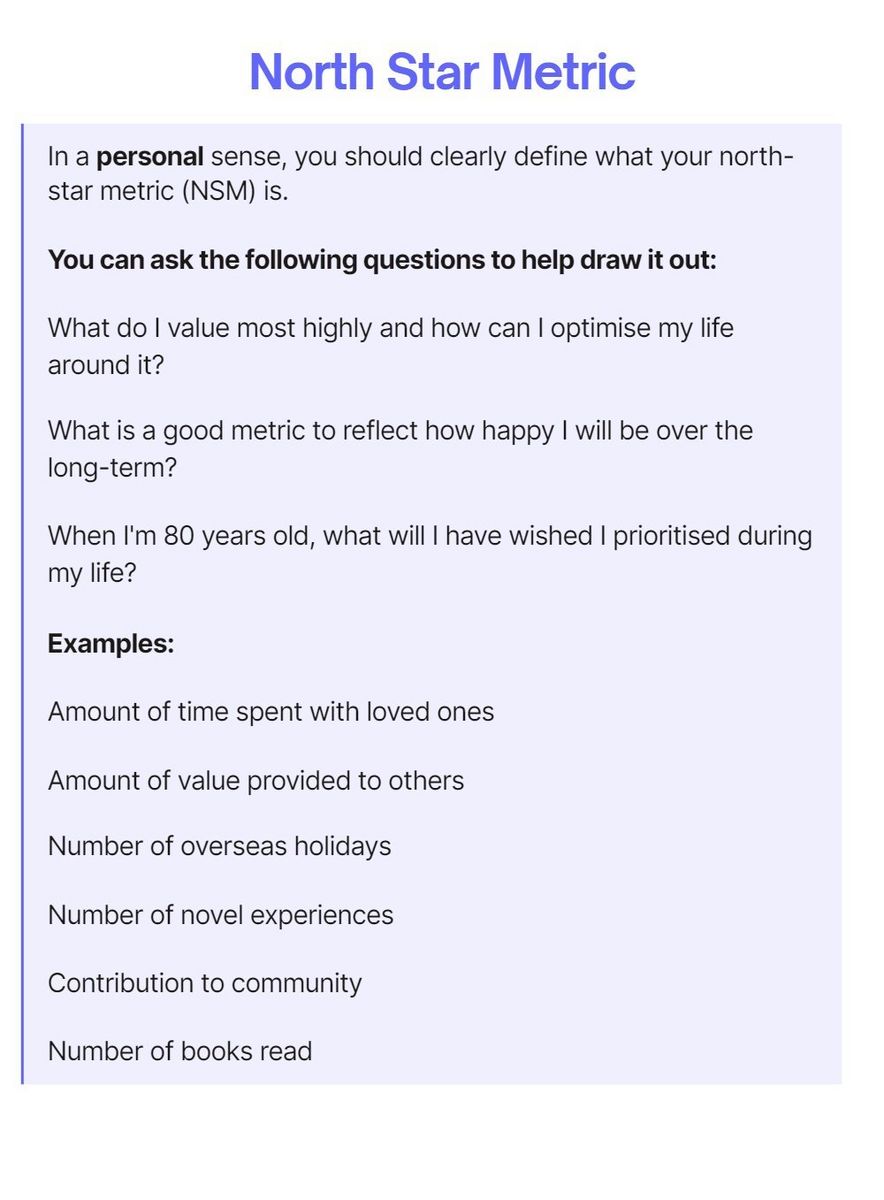Select 'Number of overseas holidays' example
The height and width of the screenshot is (1200, 884).
tap(219, 846)
